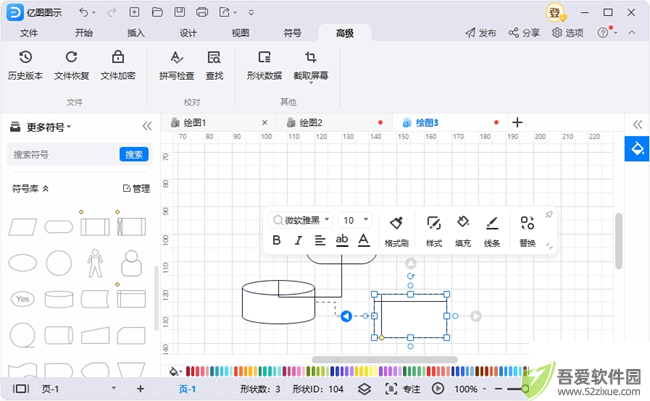Click the page layout icon in status bar

pyautogui.click(x=21, y=389)
